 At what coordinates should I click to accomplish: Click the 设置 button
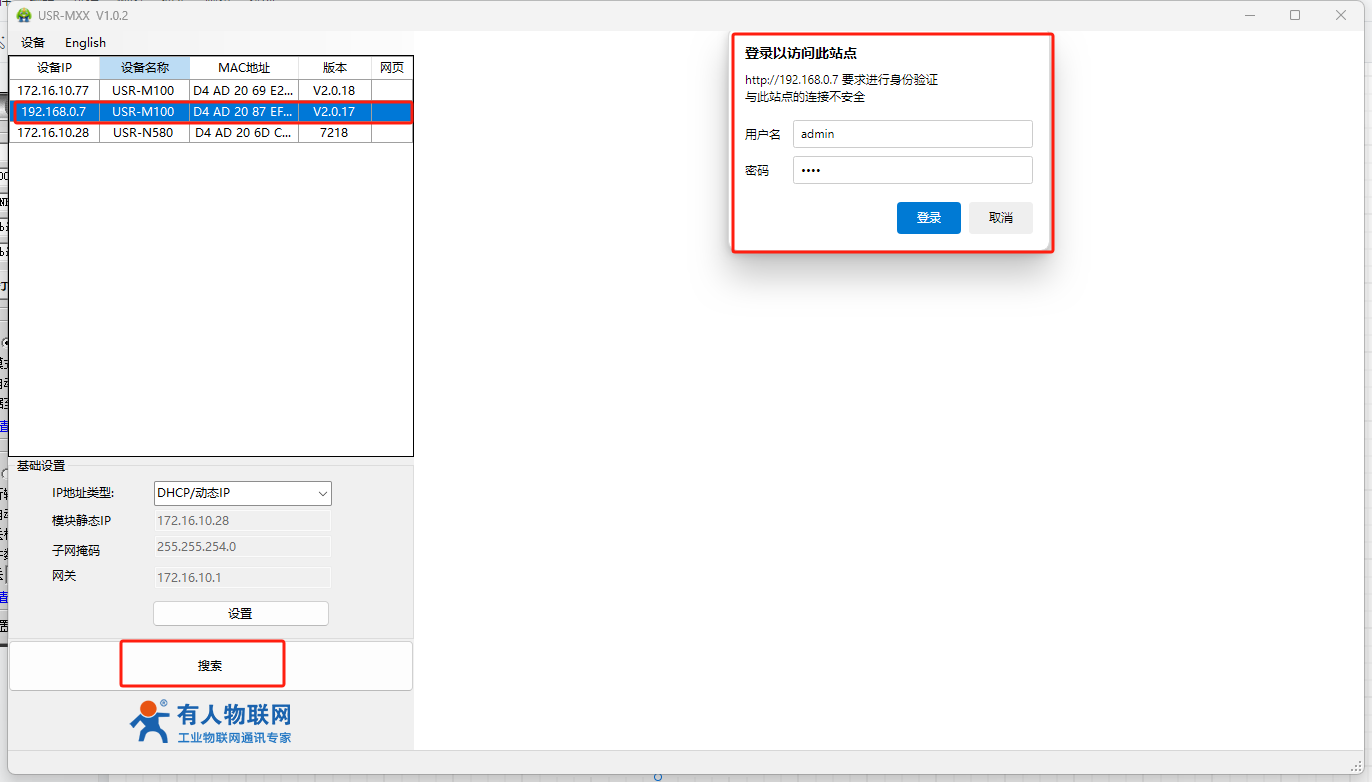click(x=241, y=614)
